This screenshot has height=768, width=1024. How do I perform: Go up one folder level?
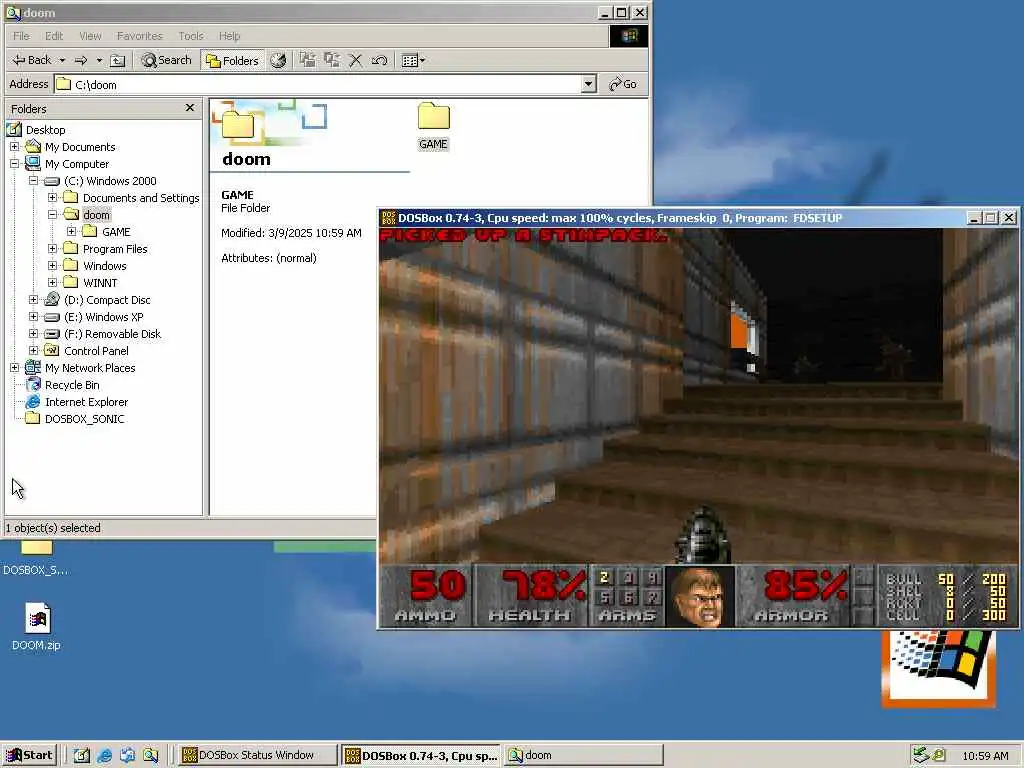tap(118, 61)
